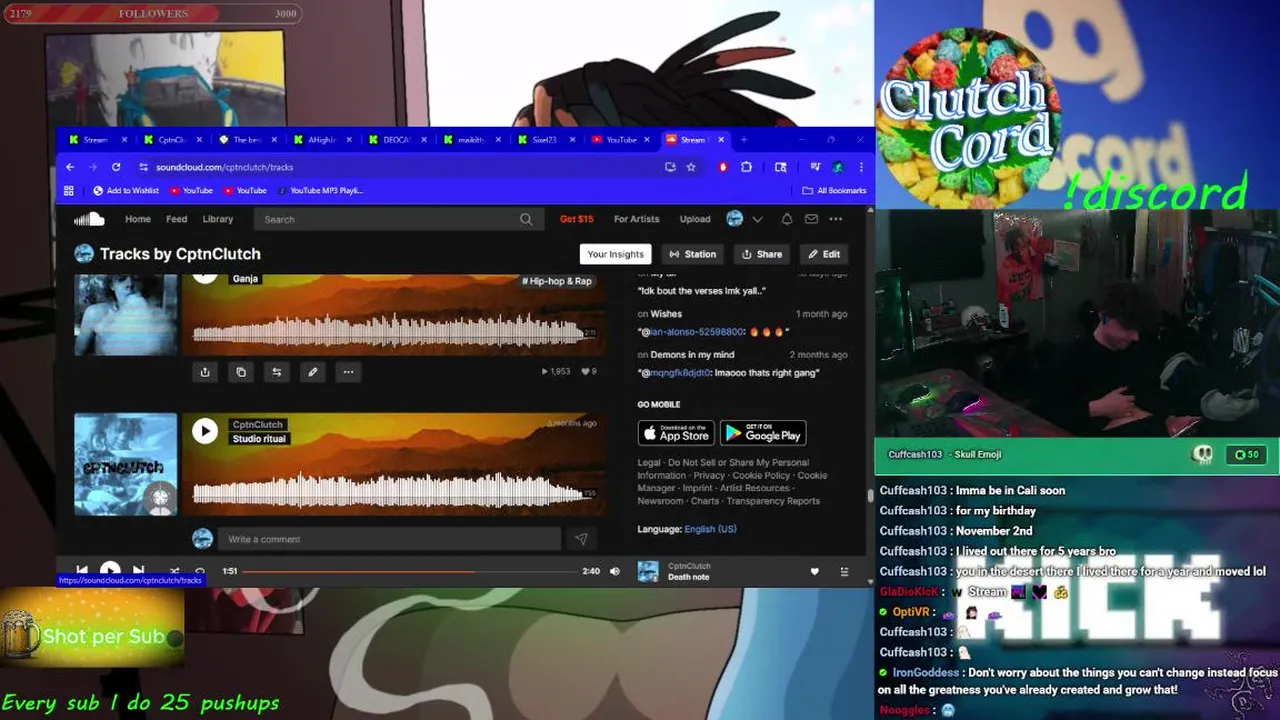Click the SoundCloud logo
The width and height of the screenshot is (1280, 720).
pyautogui.click(x=89, y=219)
